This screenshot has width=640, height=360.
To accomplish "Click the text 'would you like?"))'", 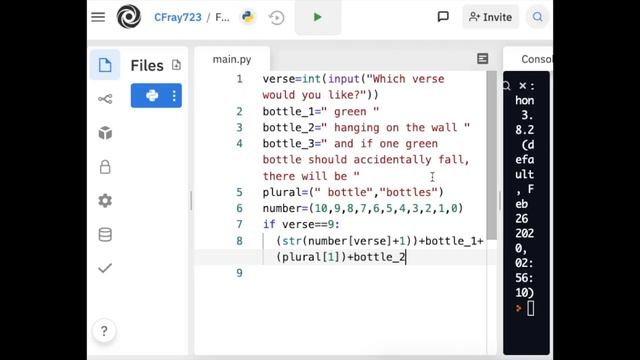I will click(320, 95).
